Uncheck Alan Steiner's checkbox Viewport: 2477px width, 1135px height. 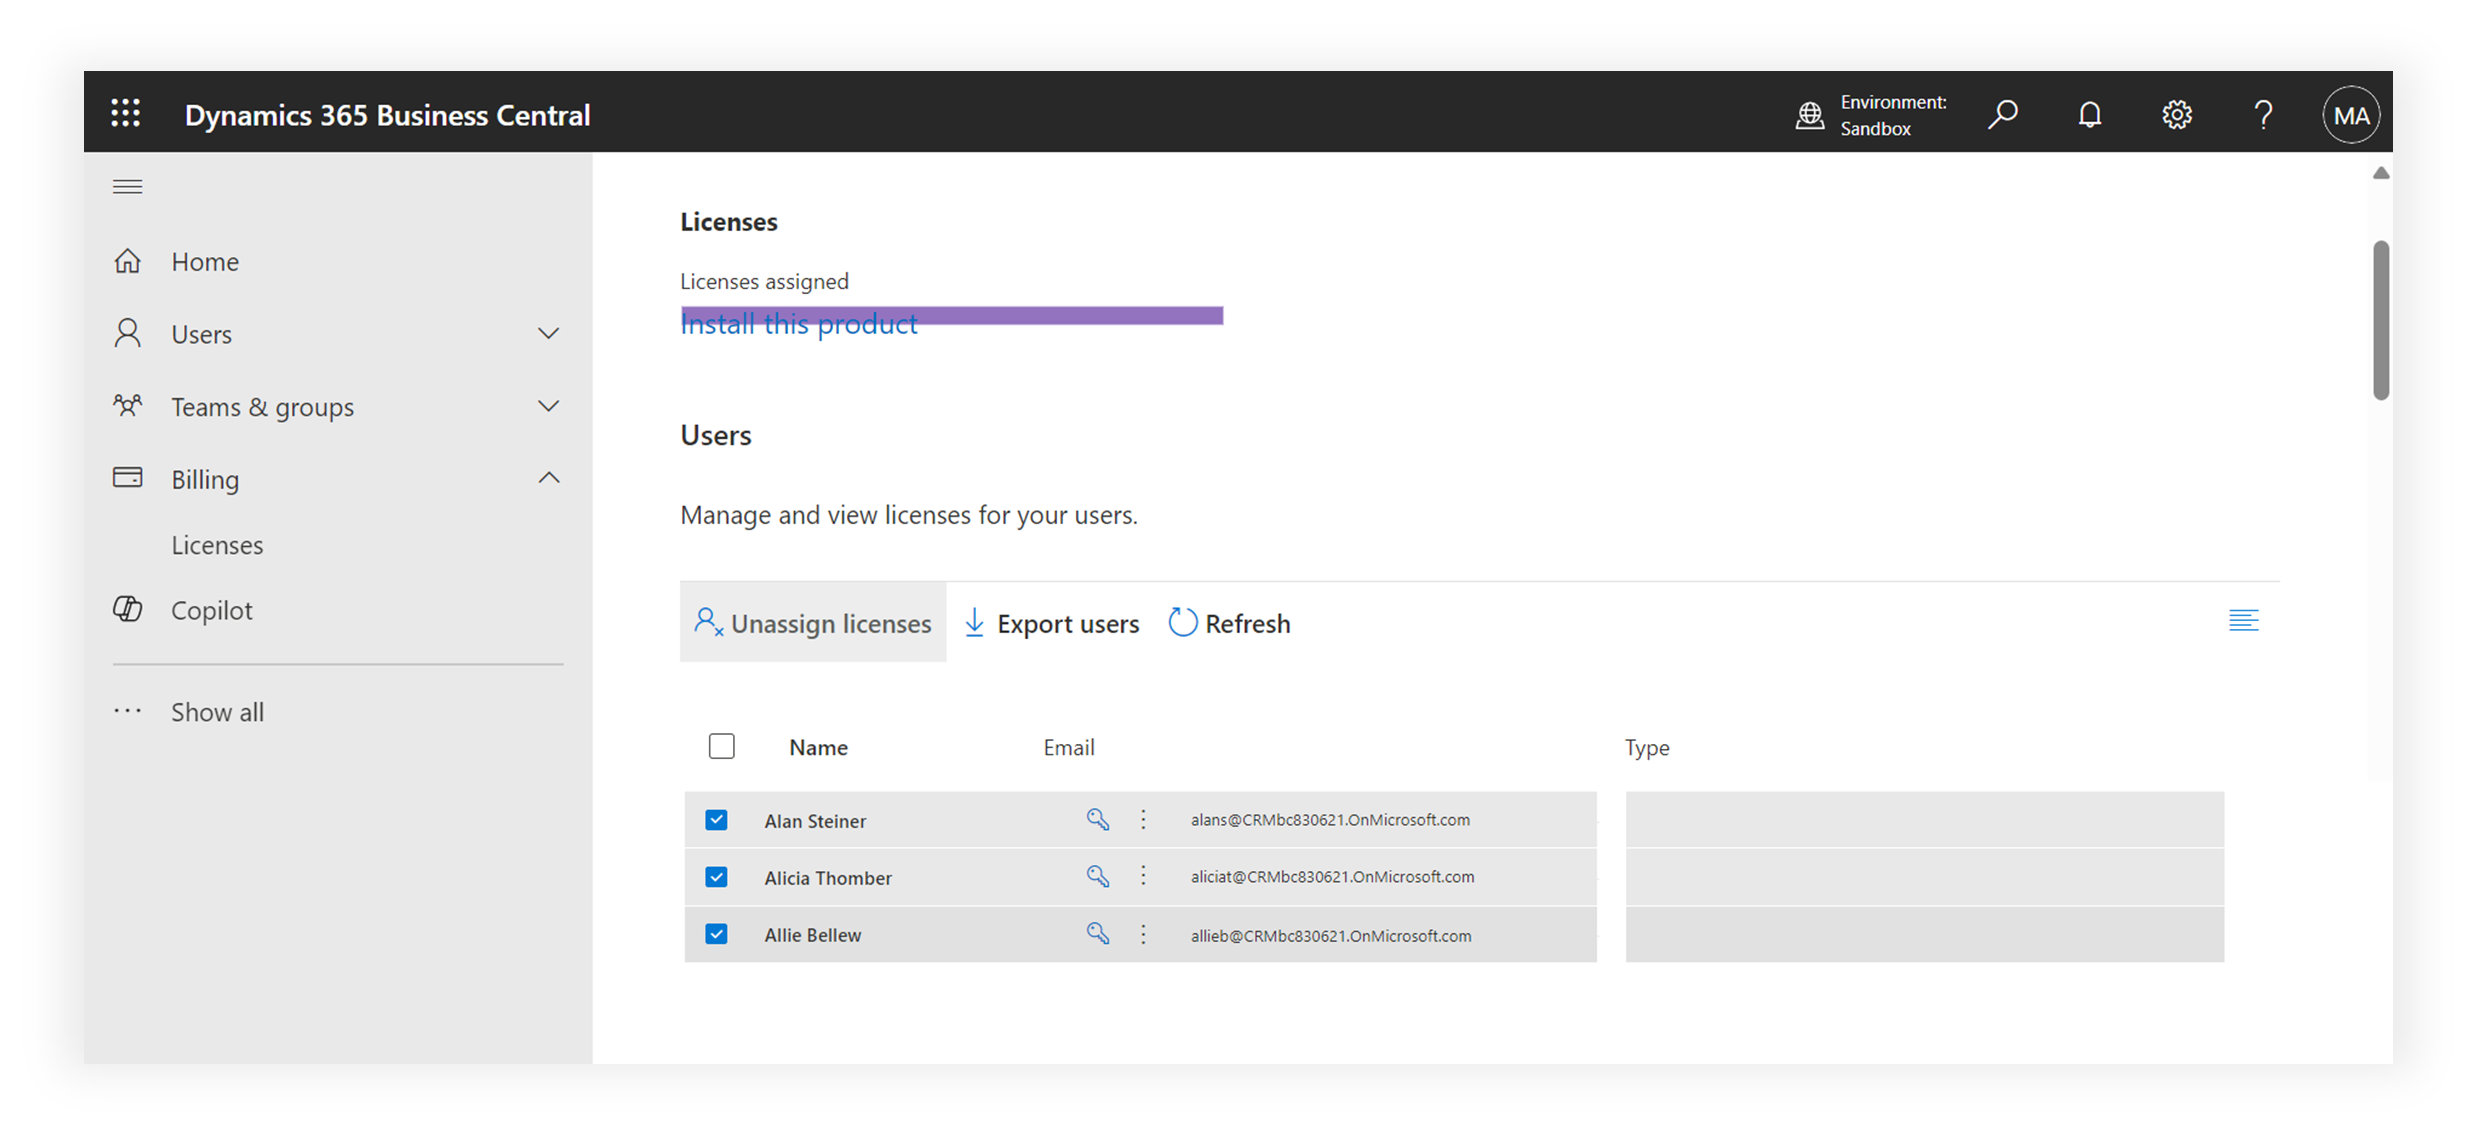716,820
